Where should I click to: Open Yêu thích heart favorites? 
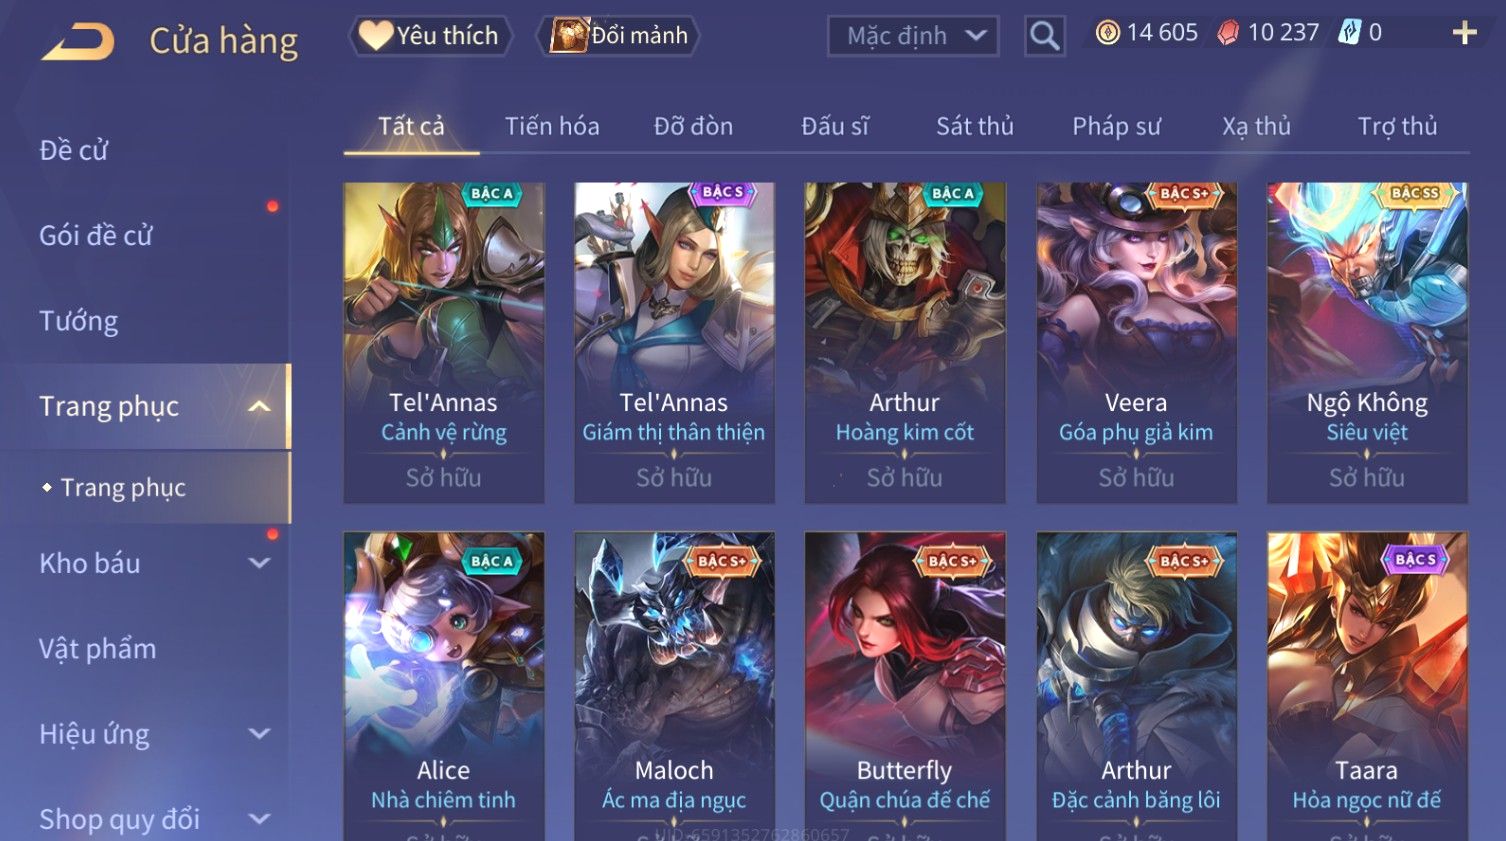430,36
